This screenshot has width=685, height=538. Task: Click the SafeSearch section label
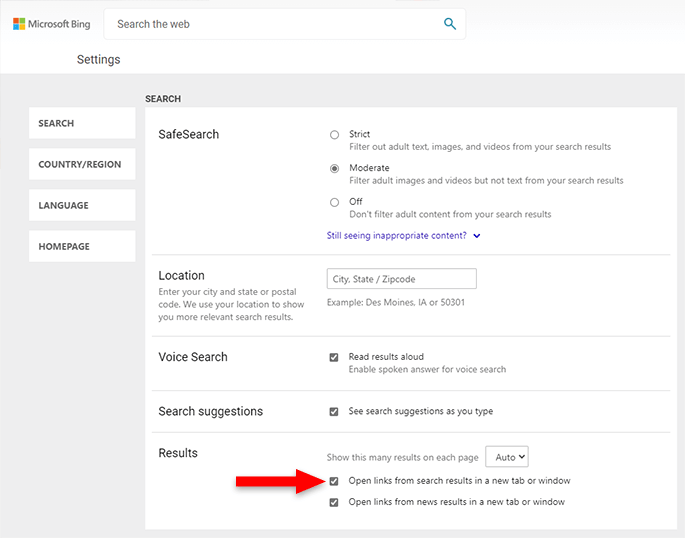pos(188,135)
